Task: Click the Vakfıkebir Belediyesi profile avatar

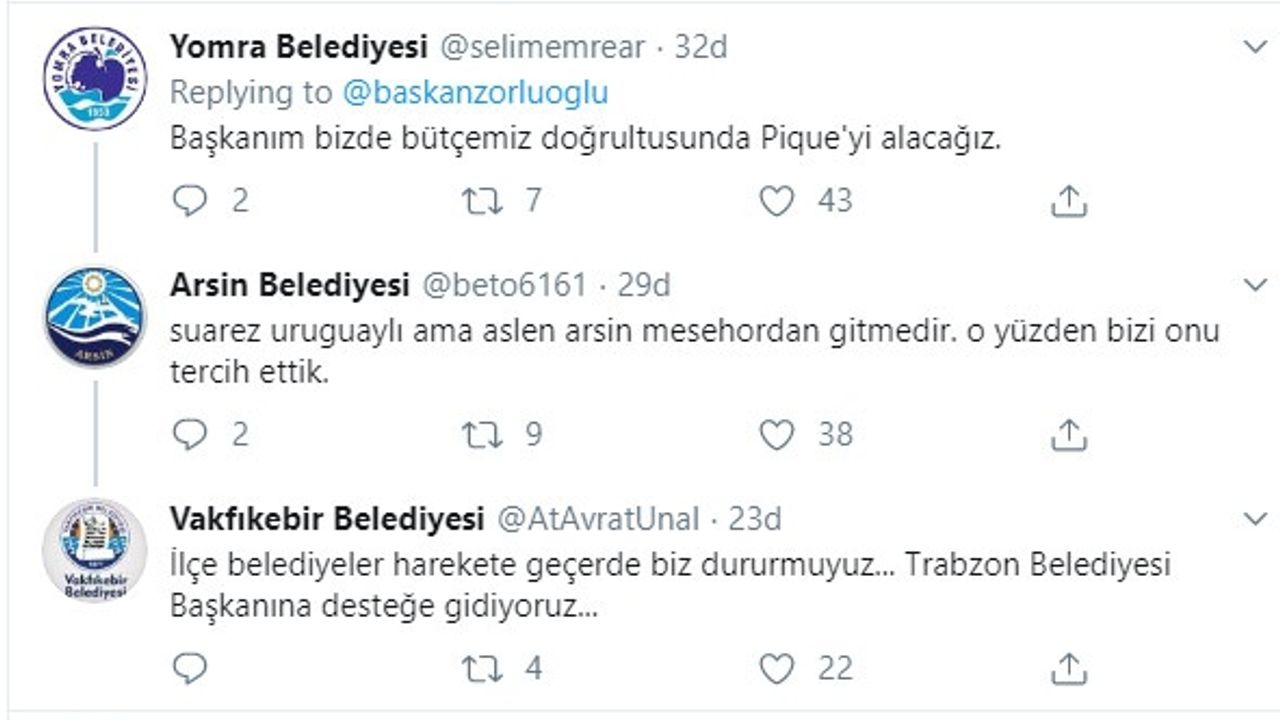Action: [95, 550]
